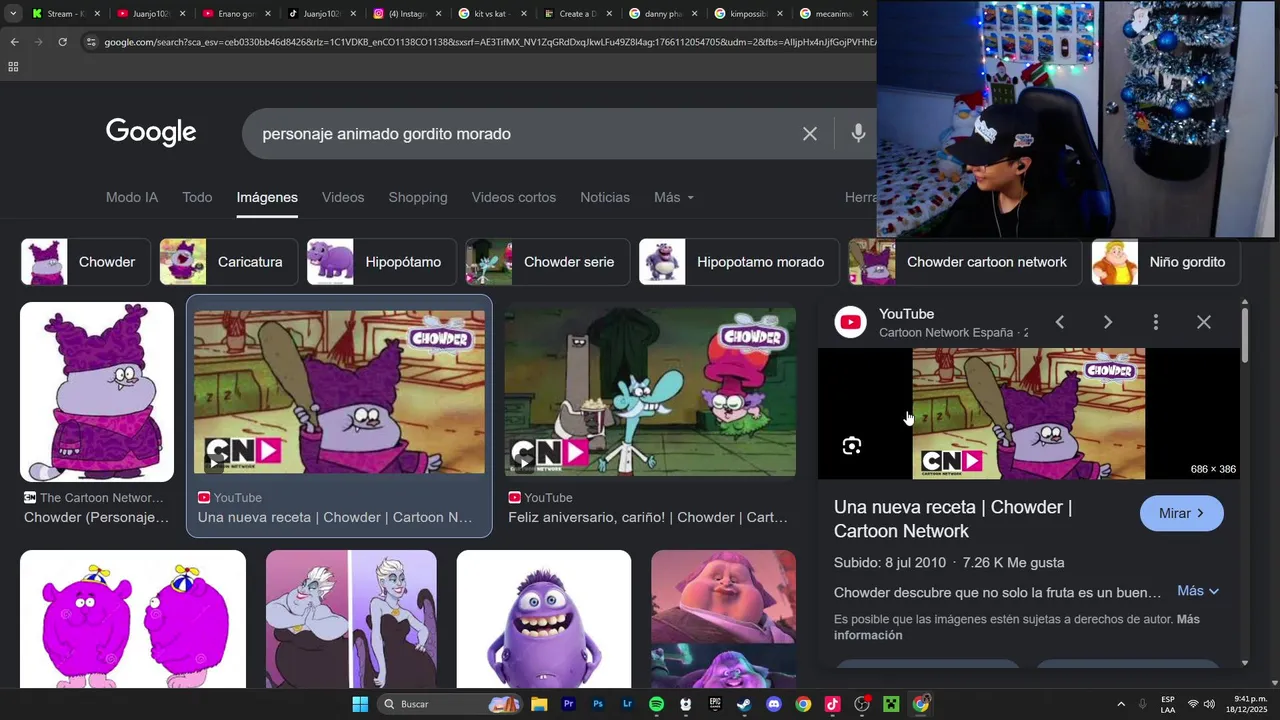This screenshot has width=1280, height=720.
Task: Expand description with the Más chevron
Action: click(1198, 591)
